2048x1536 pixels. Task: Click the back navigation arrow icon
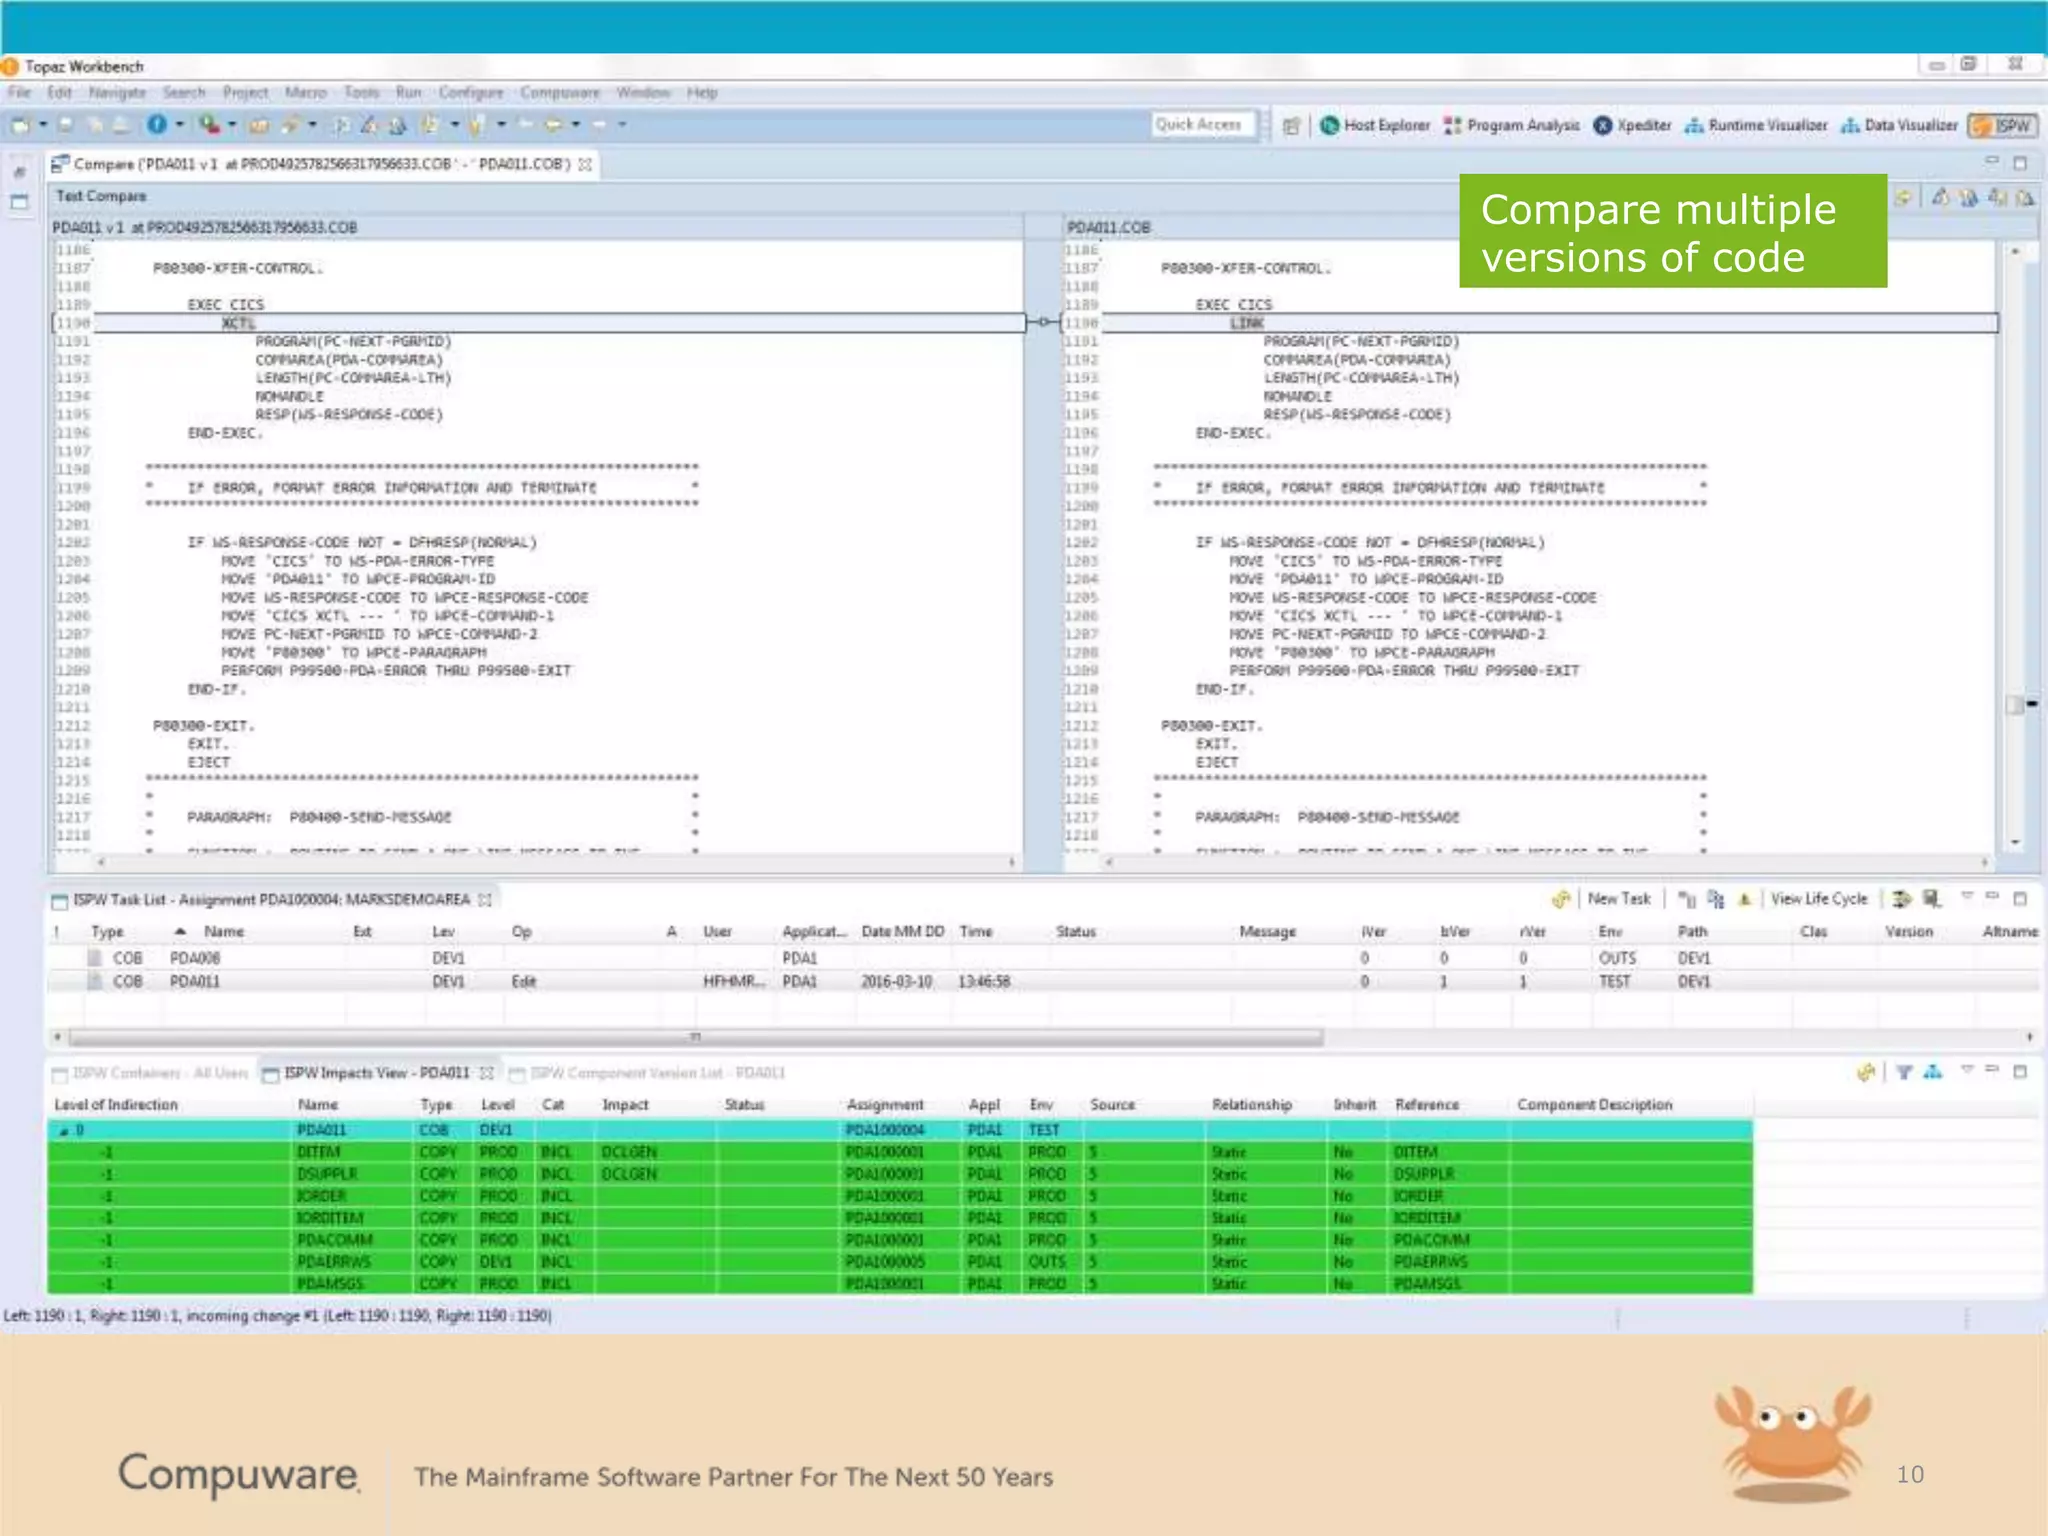pyautogui.click(x=524, y=125)
